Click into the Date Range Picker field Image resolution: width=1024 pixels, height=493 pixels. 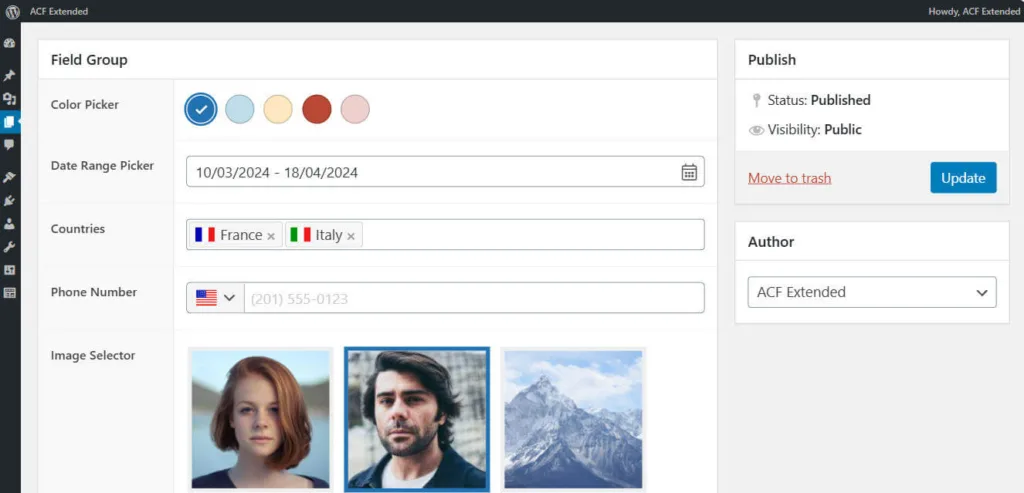point(445,172)
